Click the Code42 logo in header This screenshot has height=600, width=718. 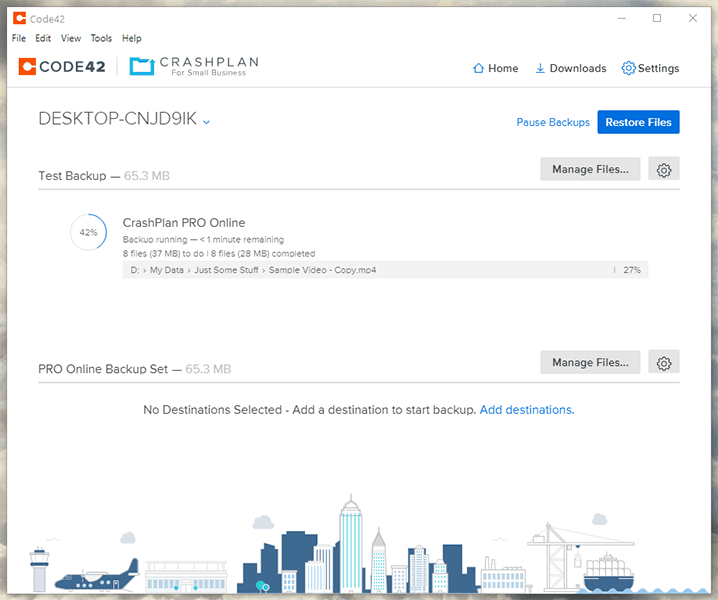(62, 67)
